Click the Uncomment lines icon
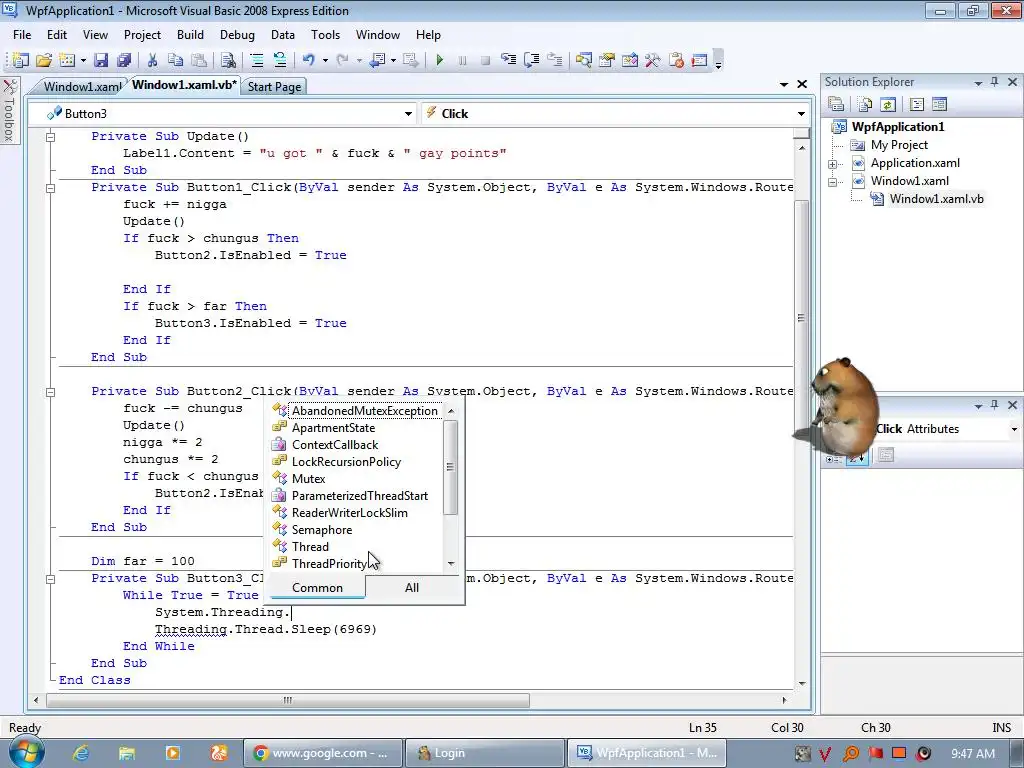 pyautogui.click(x=280, y=60)
